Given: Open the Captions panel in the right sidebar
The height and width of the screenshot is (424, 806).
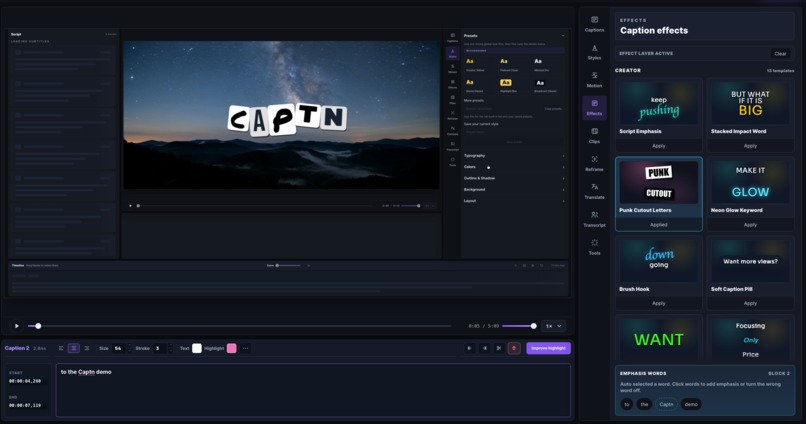Looking at the screenshot, I should coord(594,24).
